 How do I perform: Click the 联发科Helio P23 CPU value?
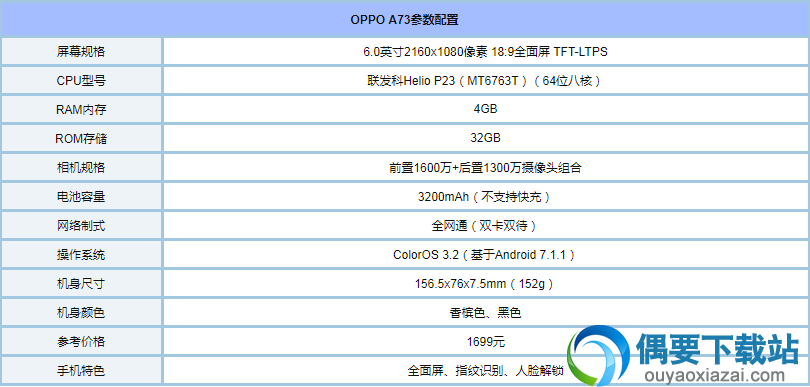(485, 81)
